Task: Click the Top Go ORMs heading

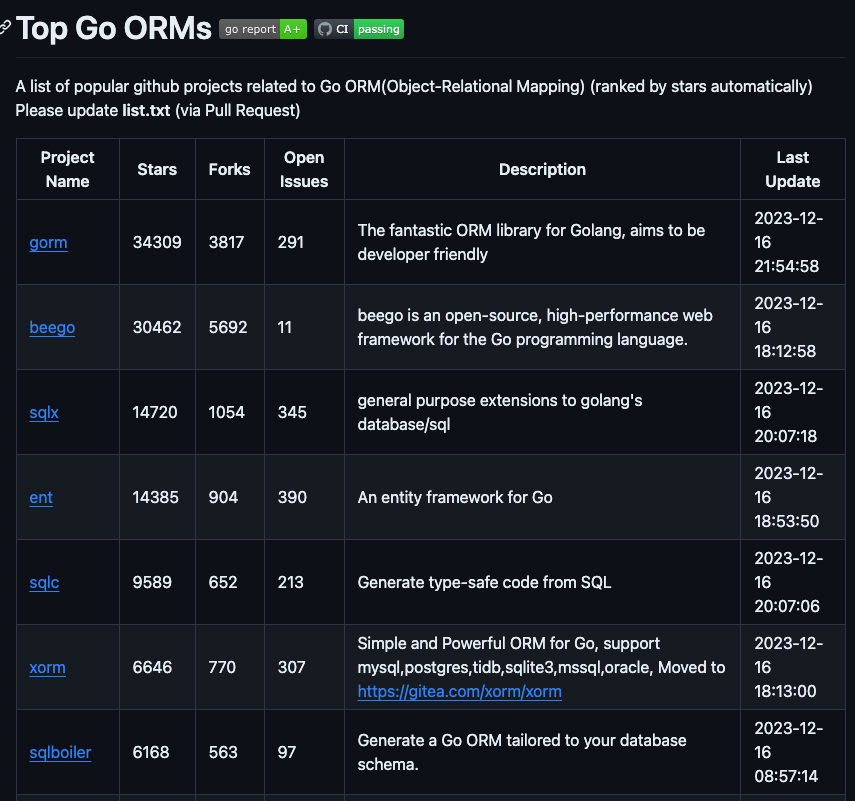Action: point(113,29)
